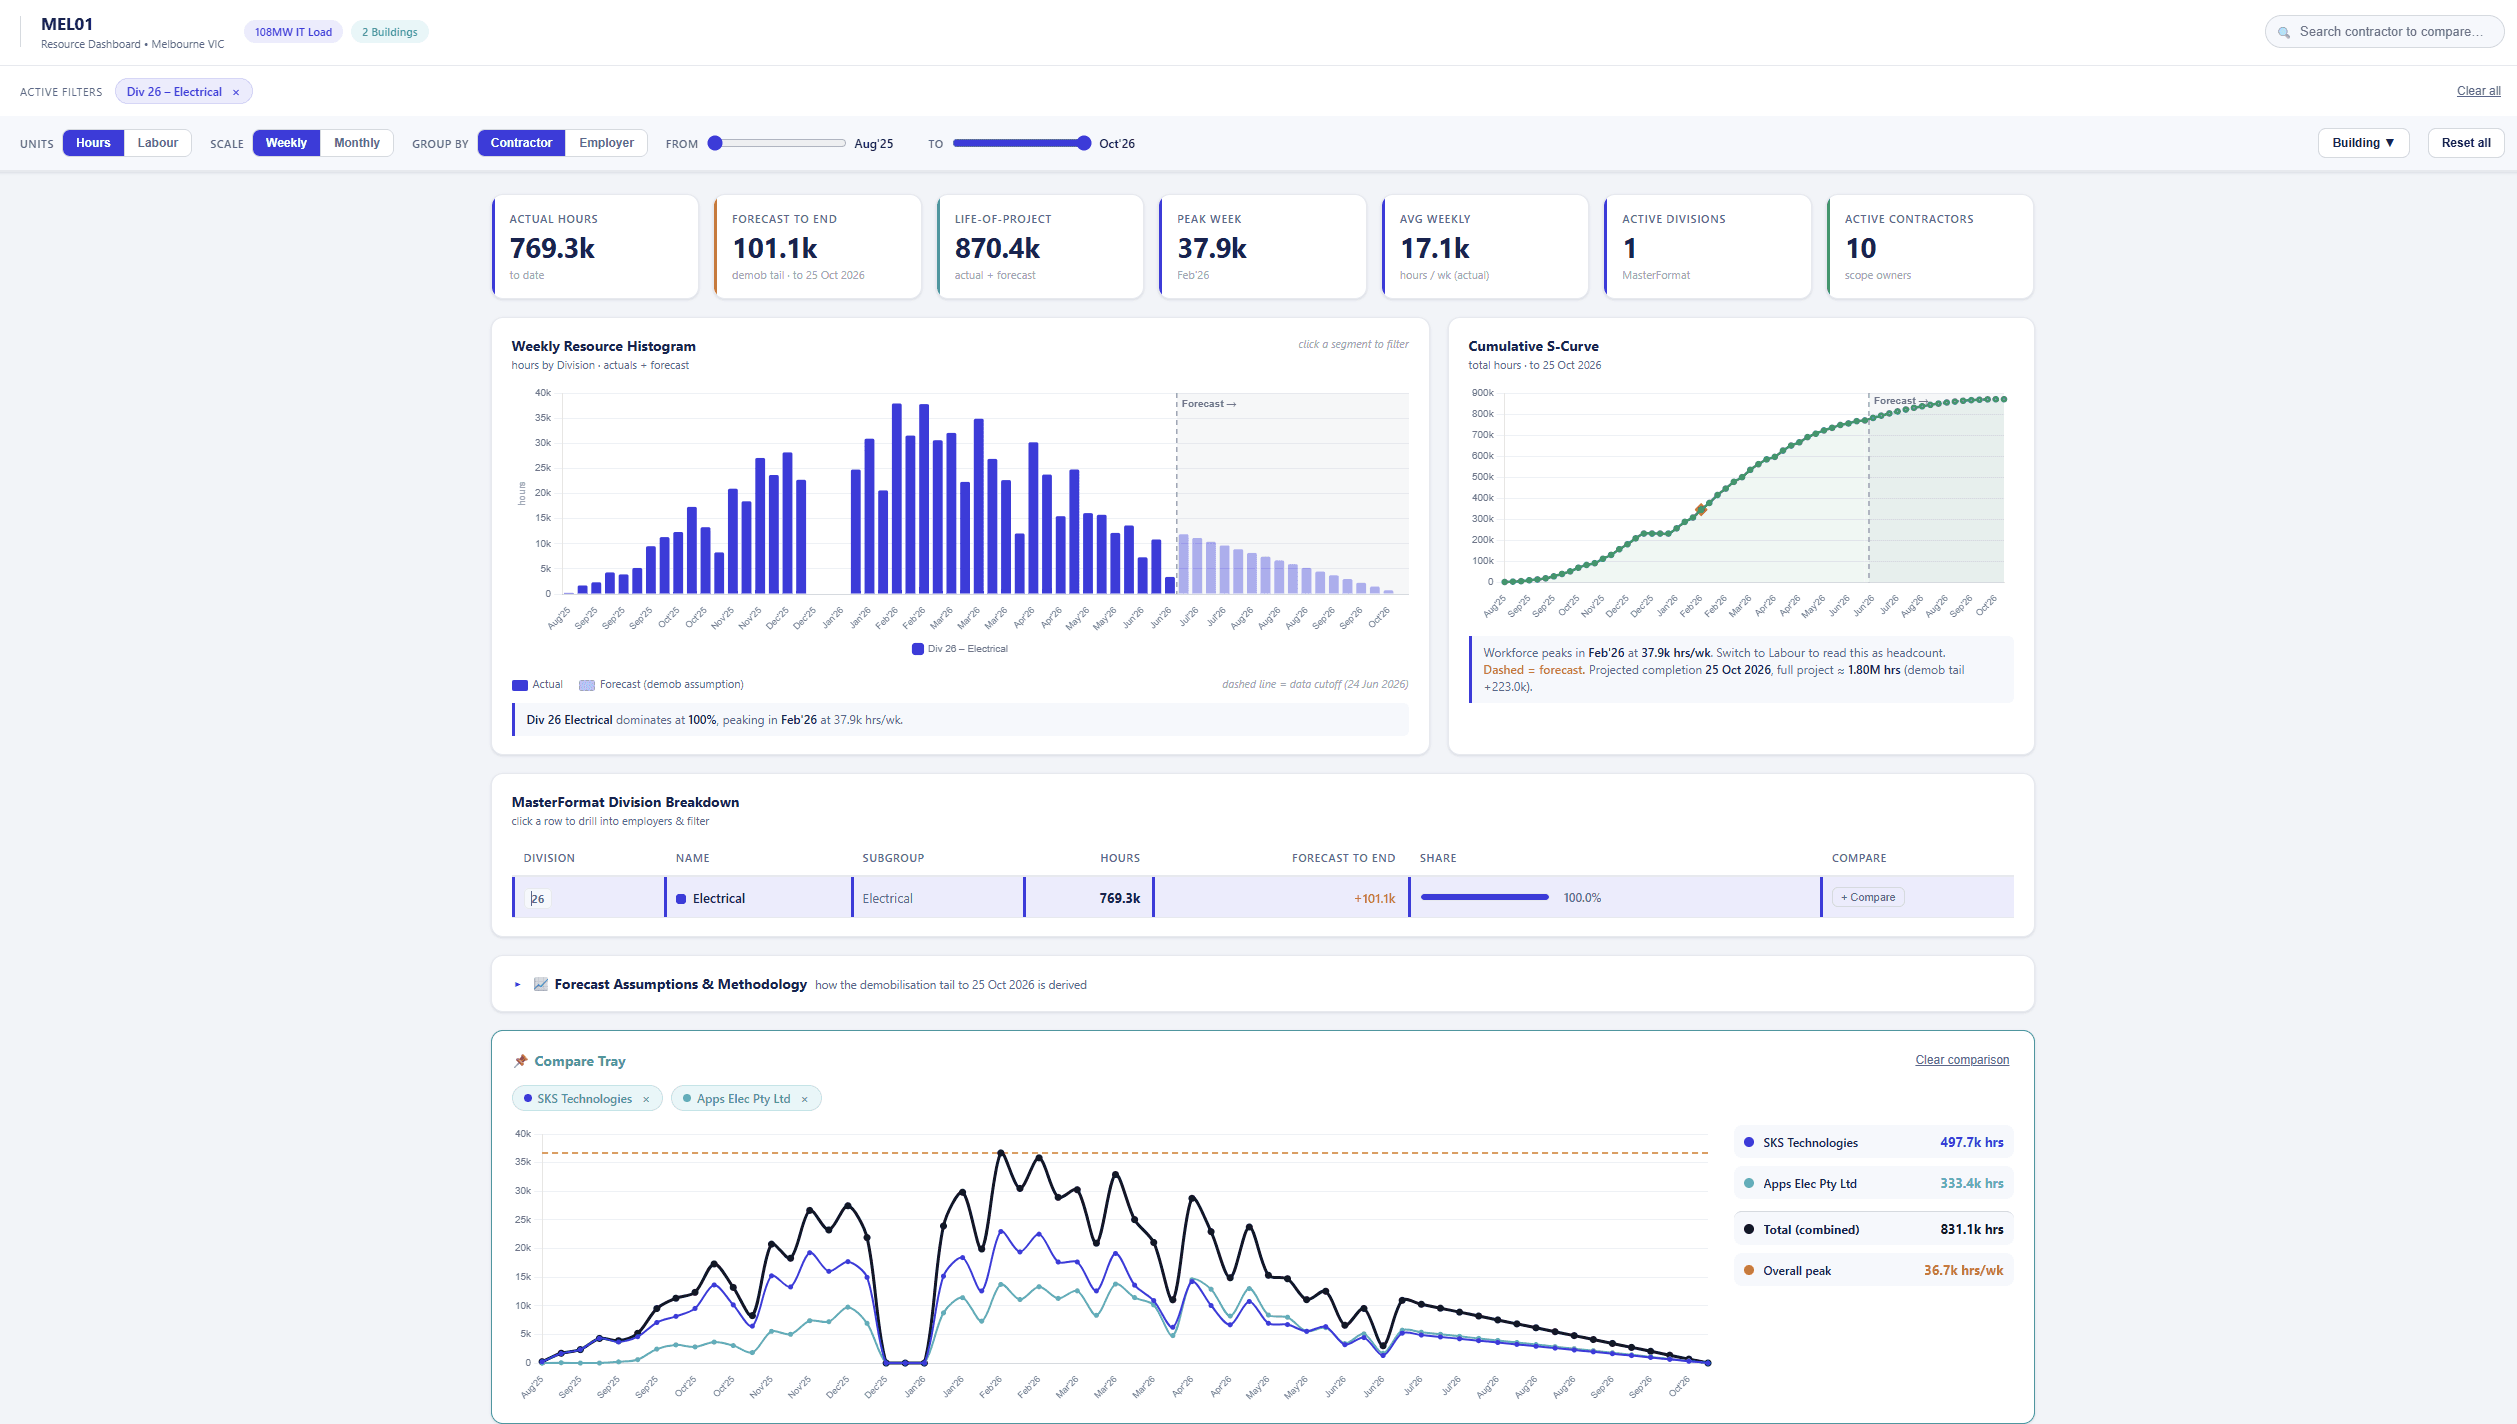Click the Clear comparison link
2517x1424 pixels.
(x=1961, y=1060)
